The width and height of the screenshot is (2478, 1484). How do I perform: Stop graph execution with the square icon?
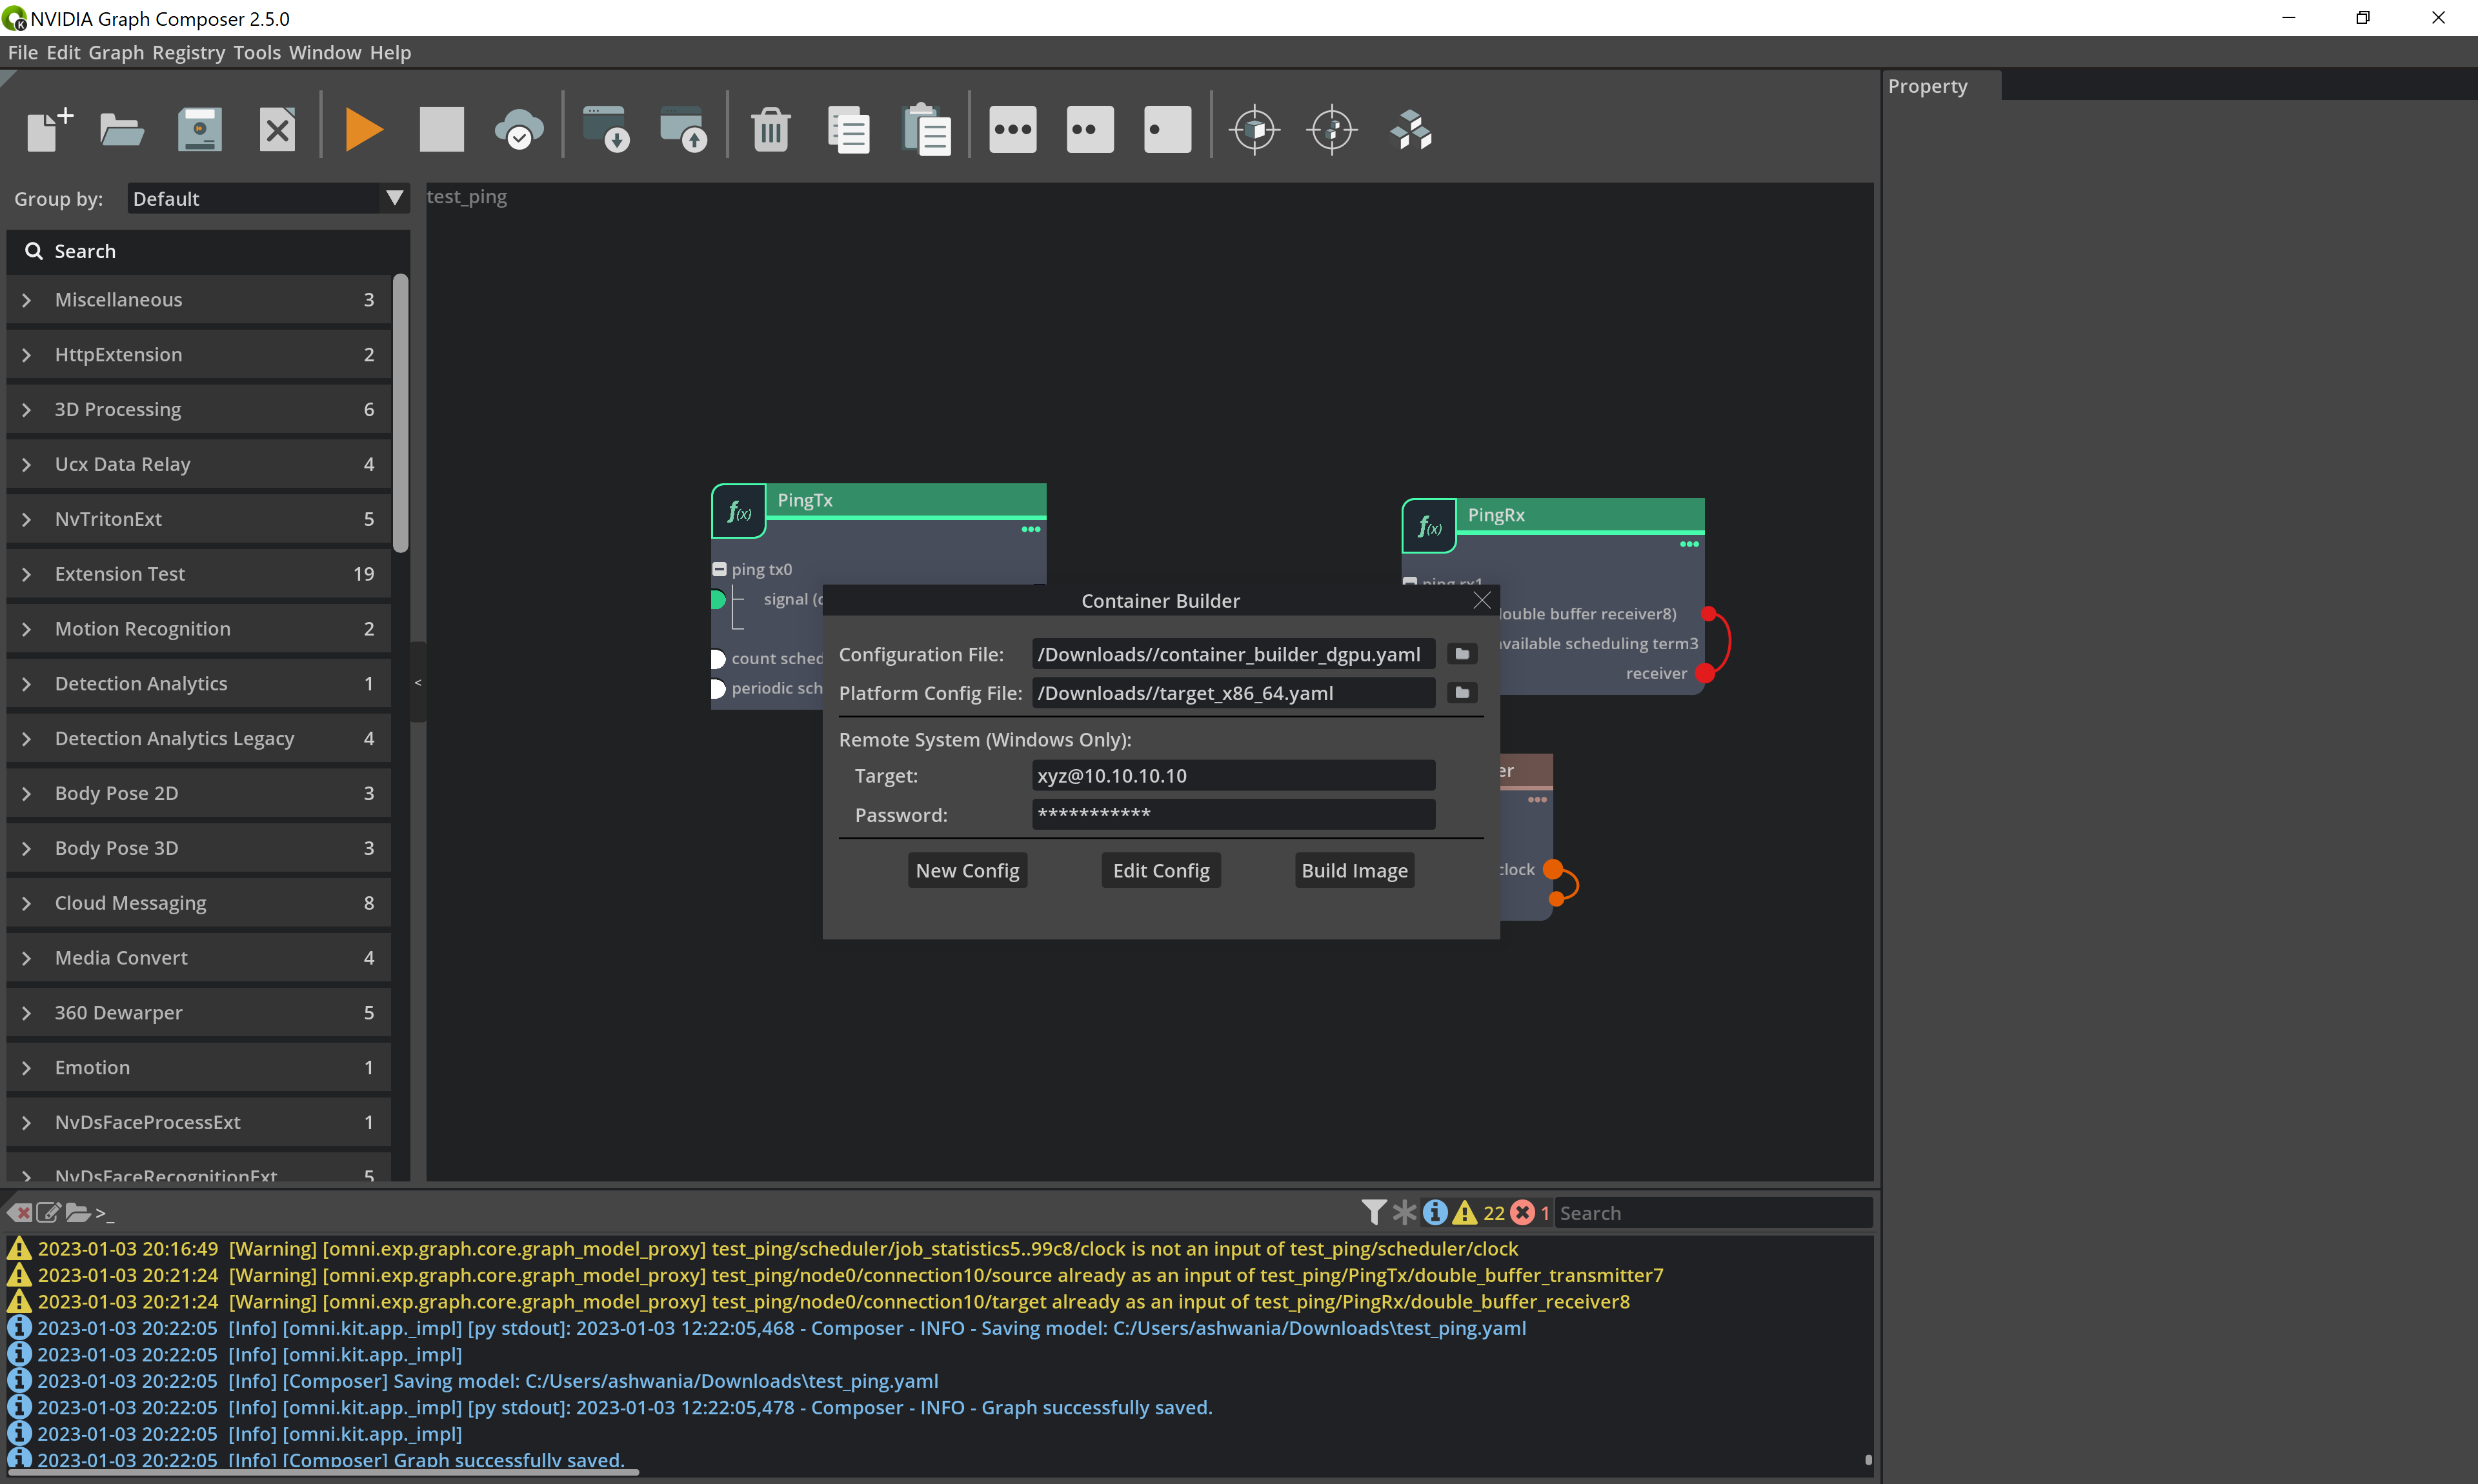click(441, 129)
